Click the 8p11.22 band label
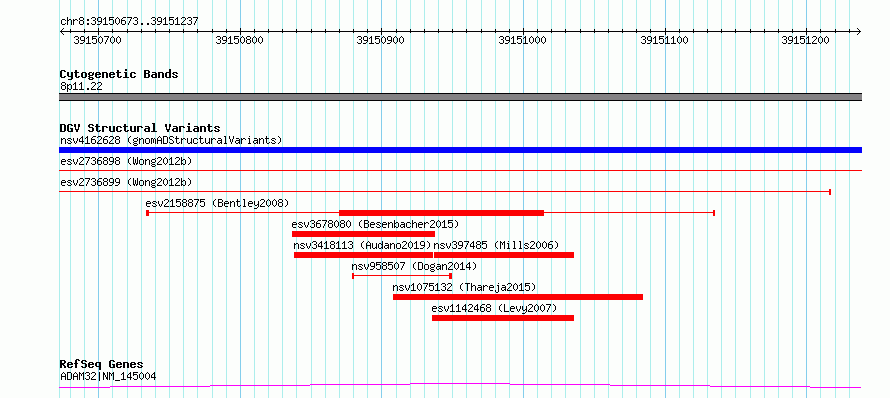This screenshot has height=398, width=890. (x=81, y=86)
